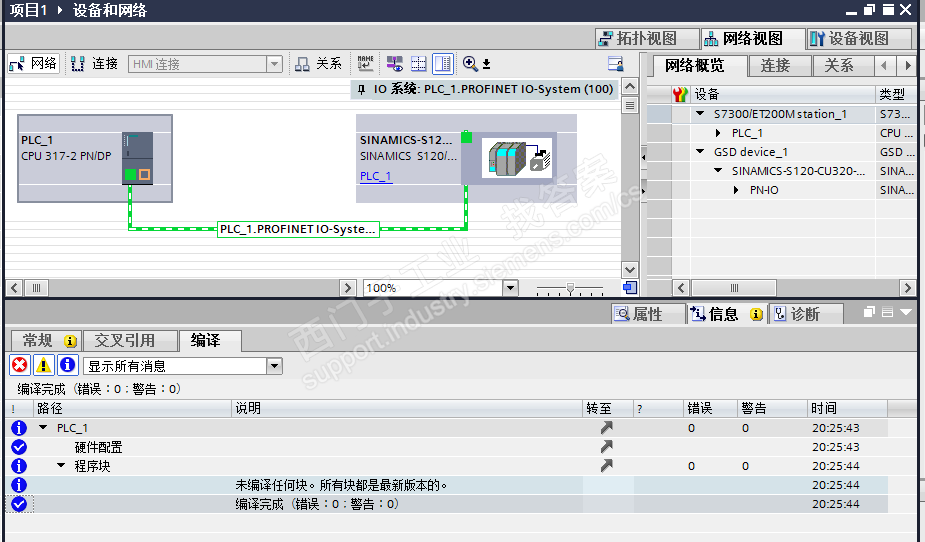The image size is (925, 542).
Task: Click the go-to arrow for PLC_1 row
Action: click(606, 427)
